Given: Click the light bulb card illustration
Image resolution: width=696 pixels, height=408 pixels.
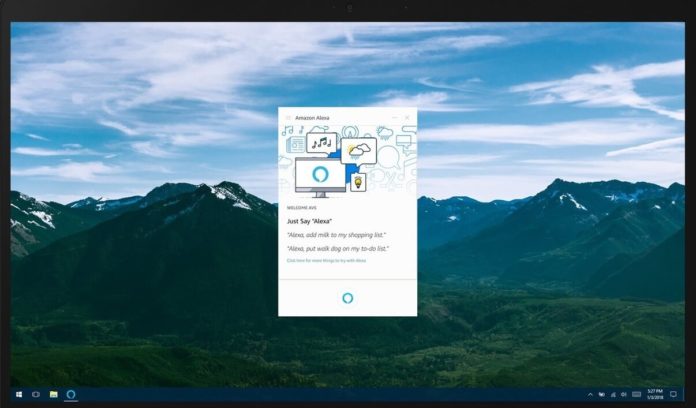Looking at the screenshot, I should pos(358,182).
